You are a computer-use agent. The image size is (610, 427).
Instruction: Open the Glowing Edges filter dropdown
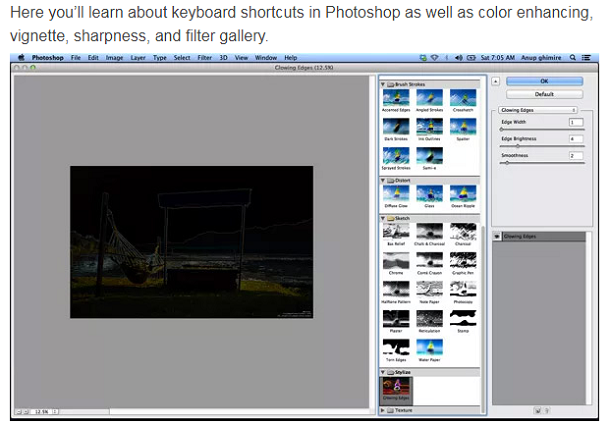coord(538,109)
